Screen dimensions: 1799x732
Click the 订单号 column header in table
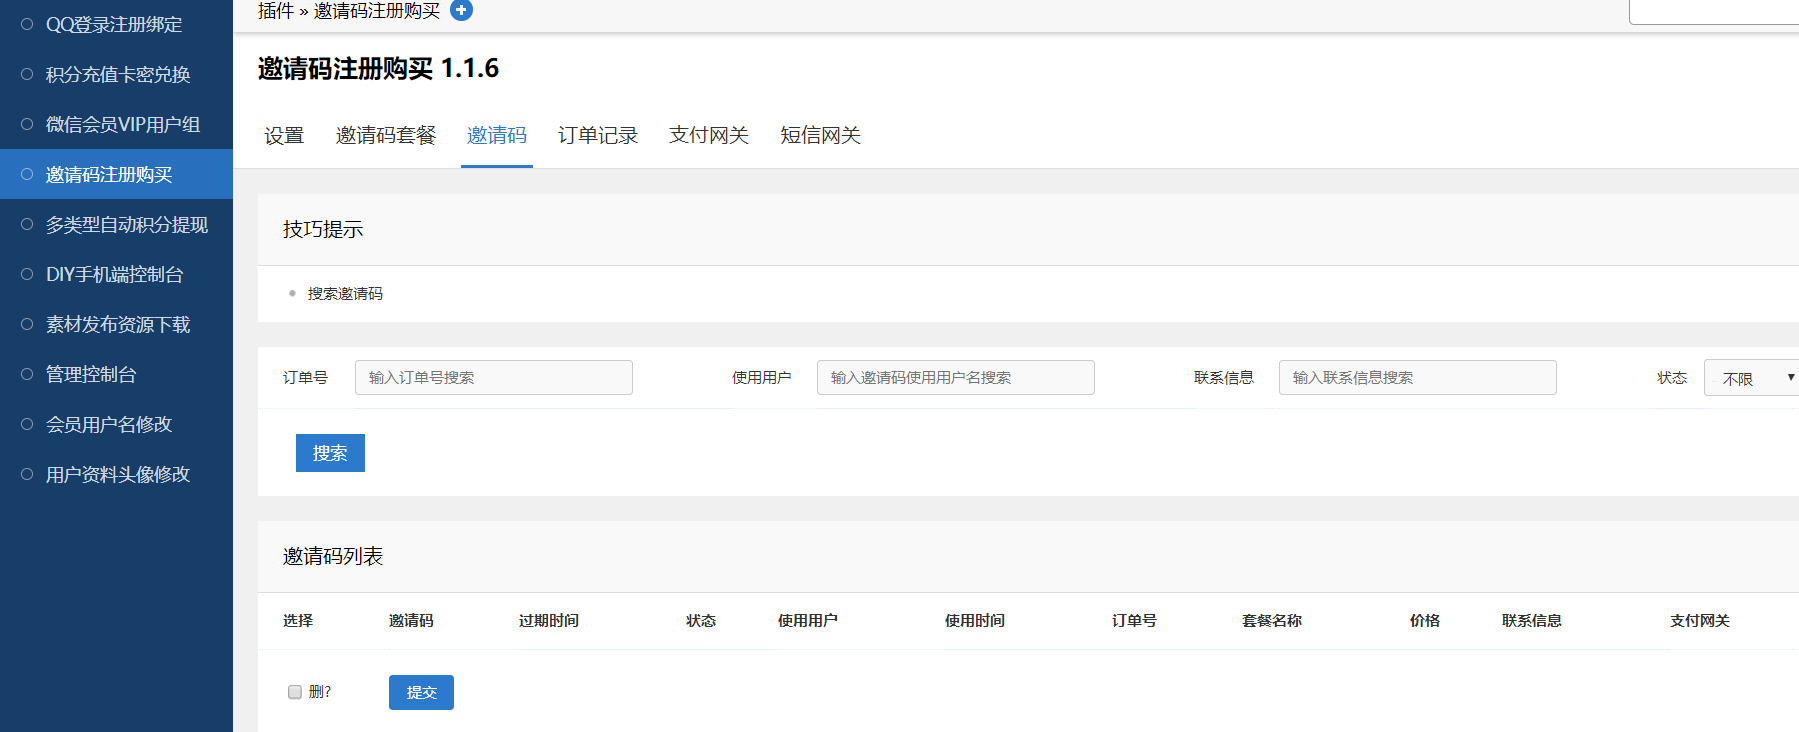[x=1134, y=620]
